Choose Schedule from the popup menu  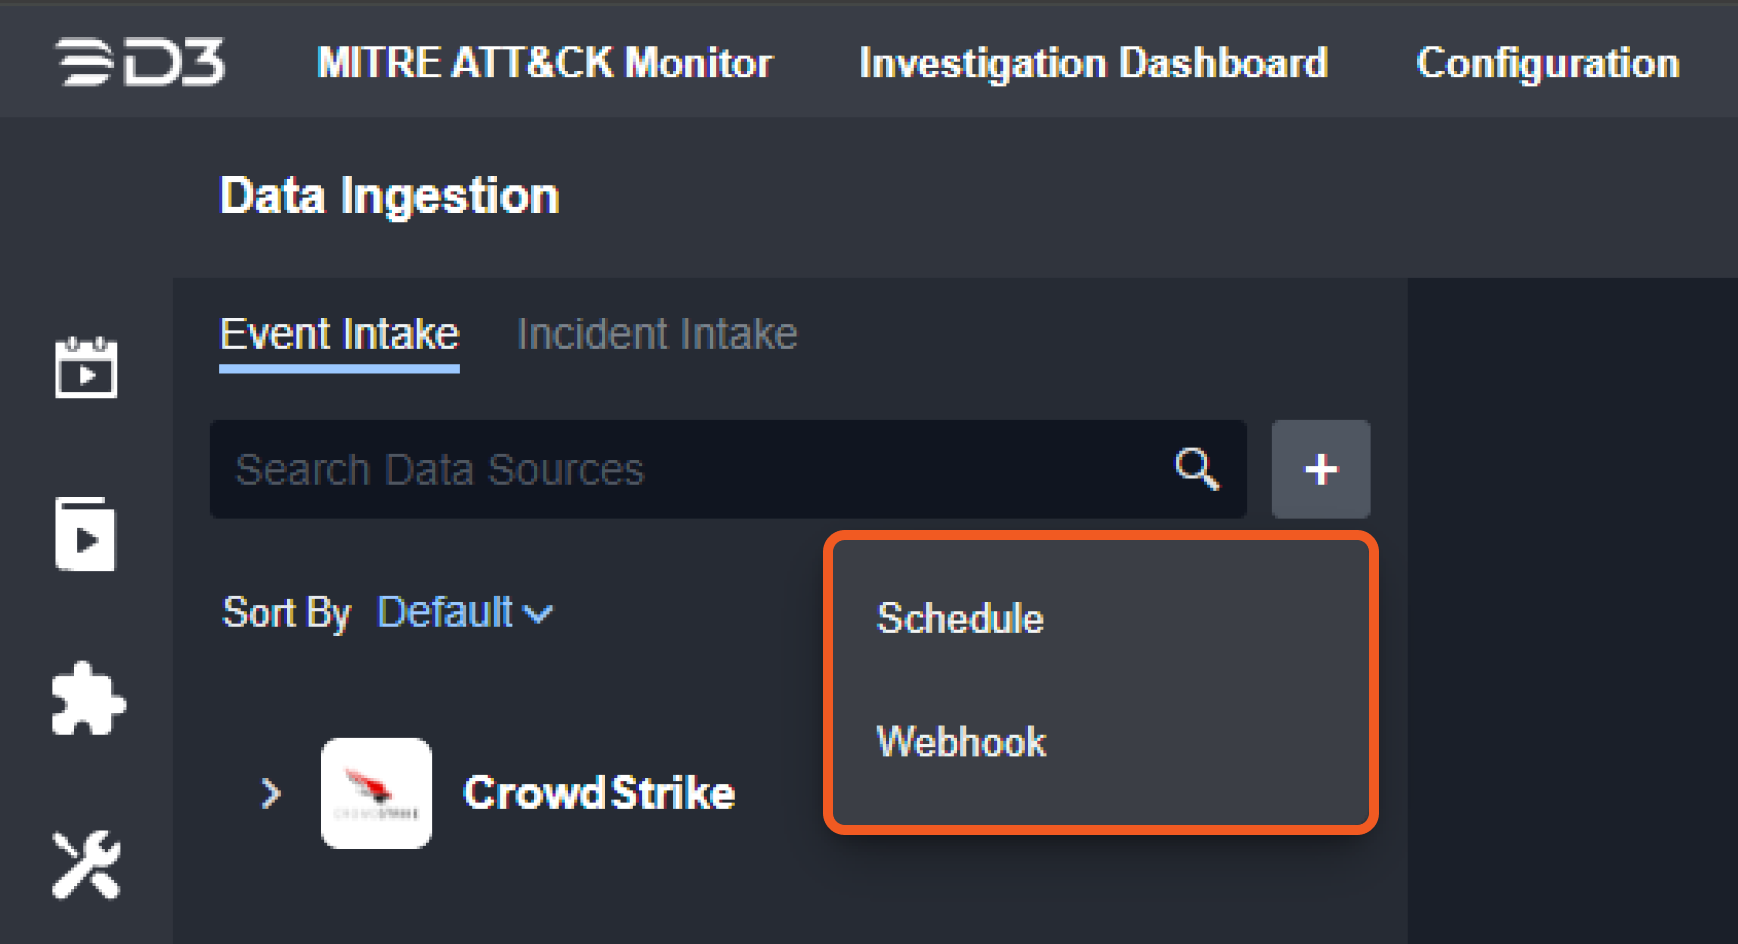[x=960, y=619]
